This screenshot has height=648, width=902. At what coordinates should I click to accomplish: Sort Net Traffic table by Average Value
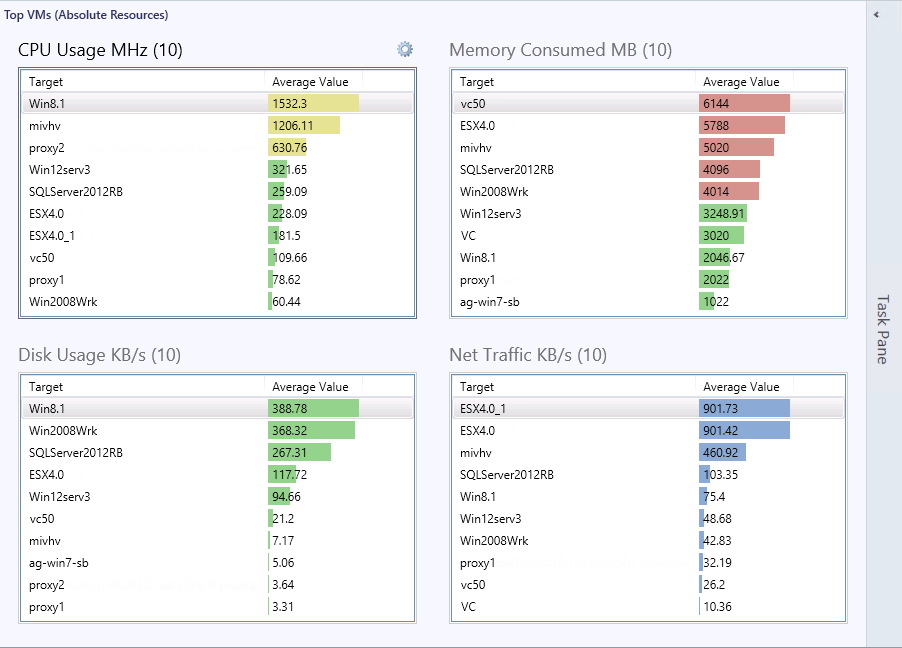click(x=741, y=387)
